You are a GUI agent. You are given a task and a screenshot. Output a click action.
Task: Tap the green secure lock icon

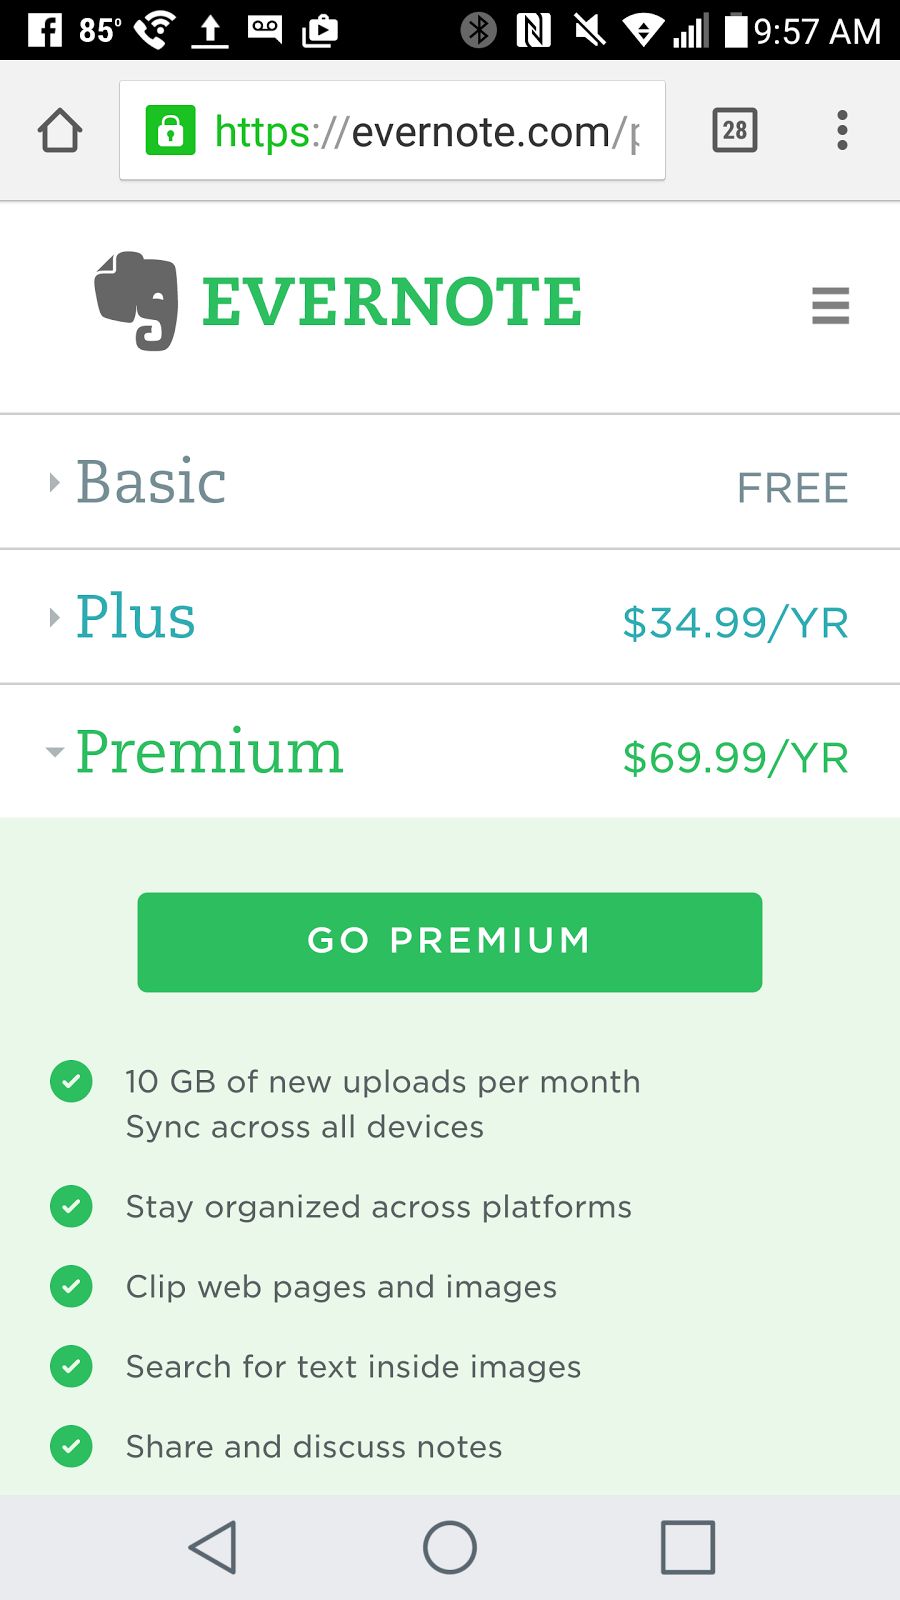point(170,131)
